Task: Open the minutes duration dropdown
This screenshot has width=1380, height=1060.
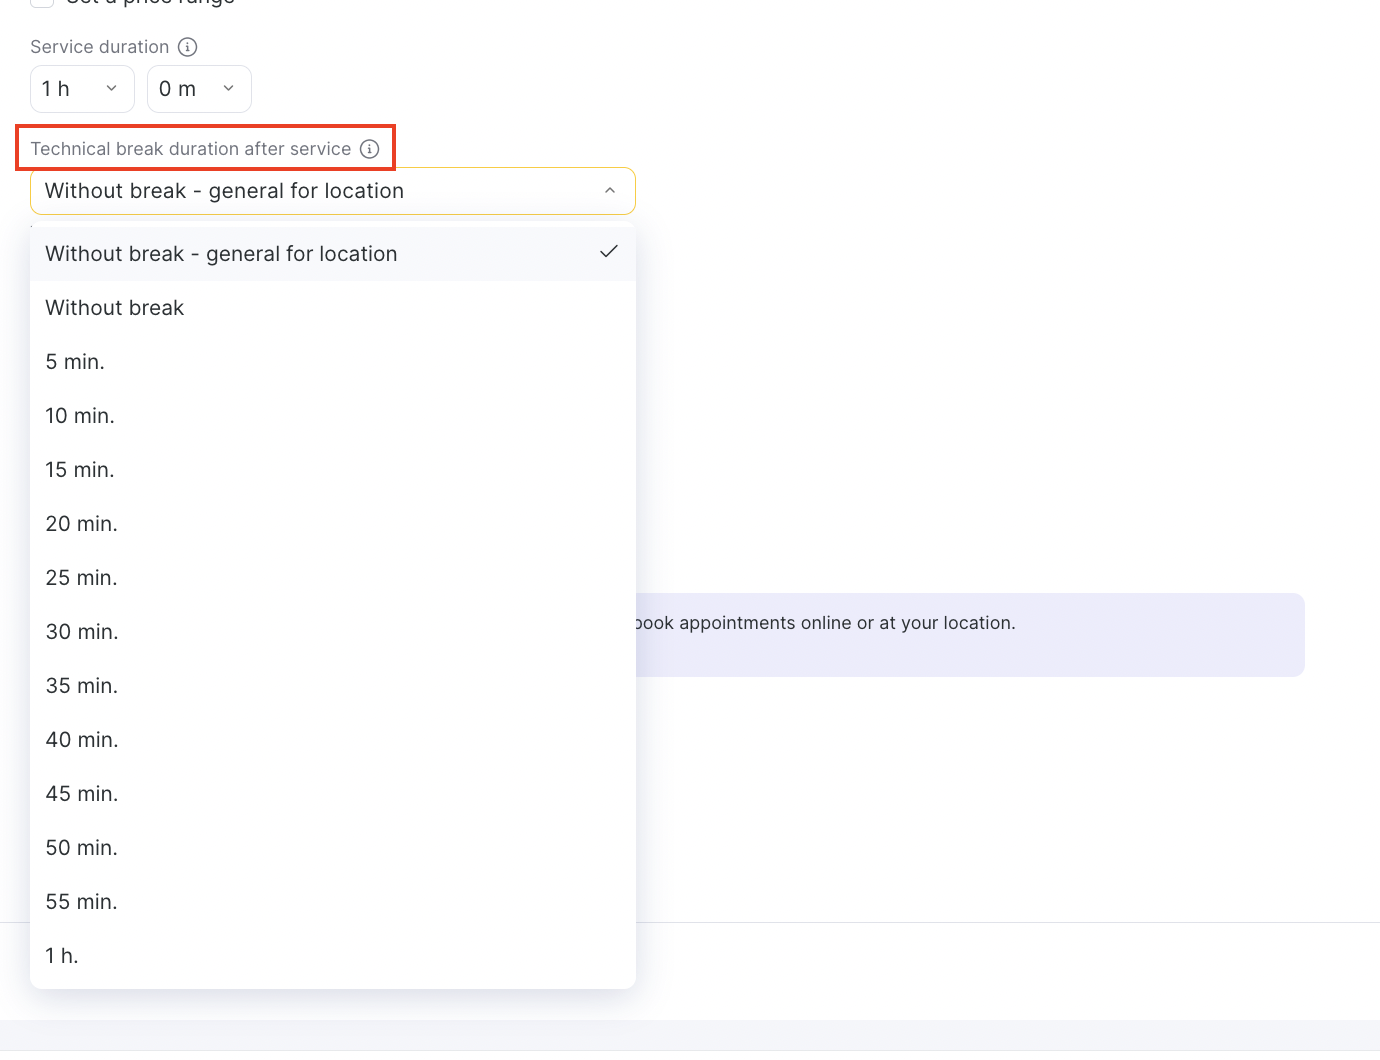Action: 199,89
